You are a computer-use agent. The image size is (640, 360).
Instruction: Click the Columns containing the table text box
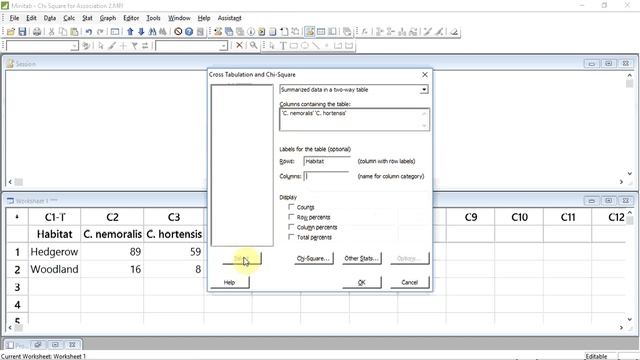(x=354, y=120)
